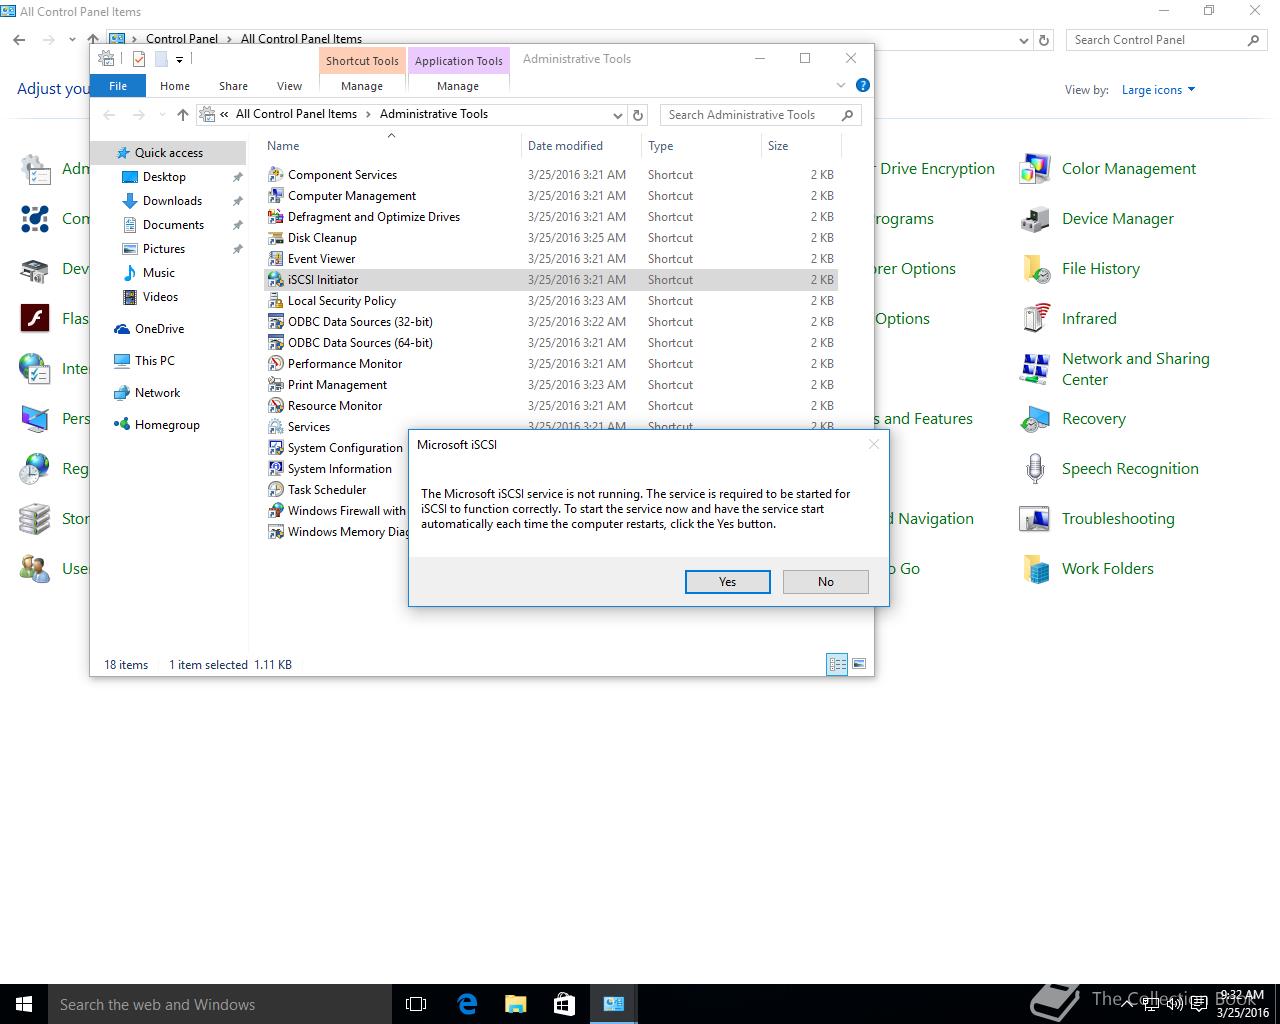The image size is (1280, 1024).
Task: Open Manage tab under Shortcut Tools
Action: 362,86
